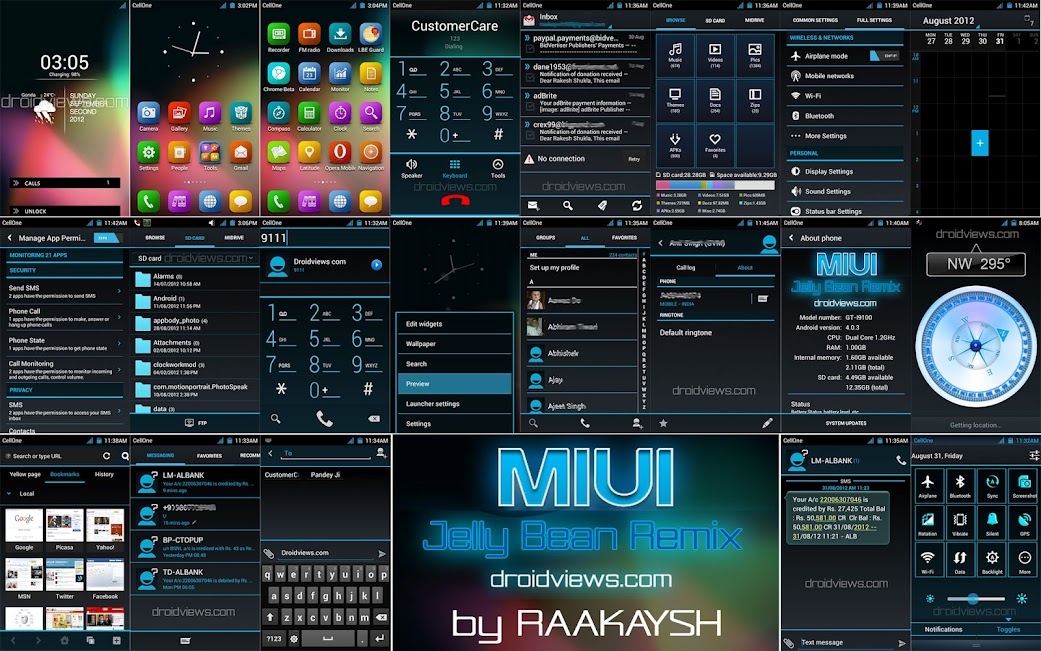
Task: Expand Call Monitoring permission row
Action: click(64, 370)
